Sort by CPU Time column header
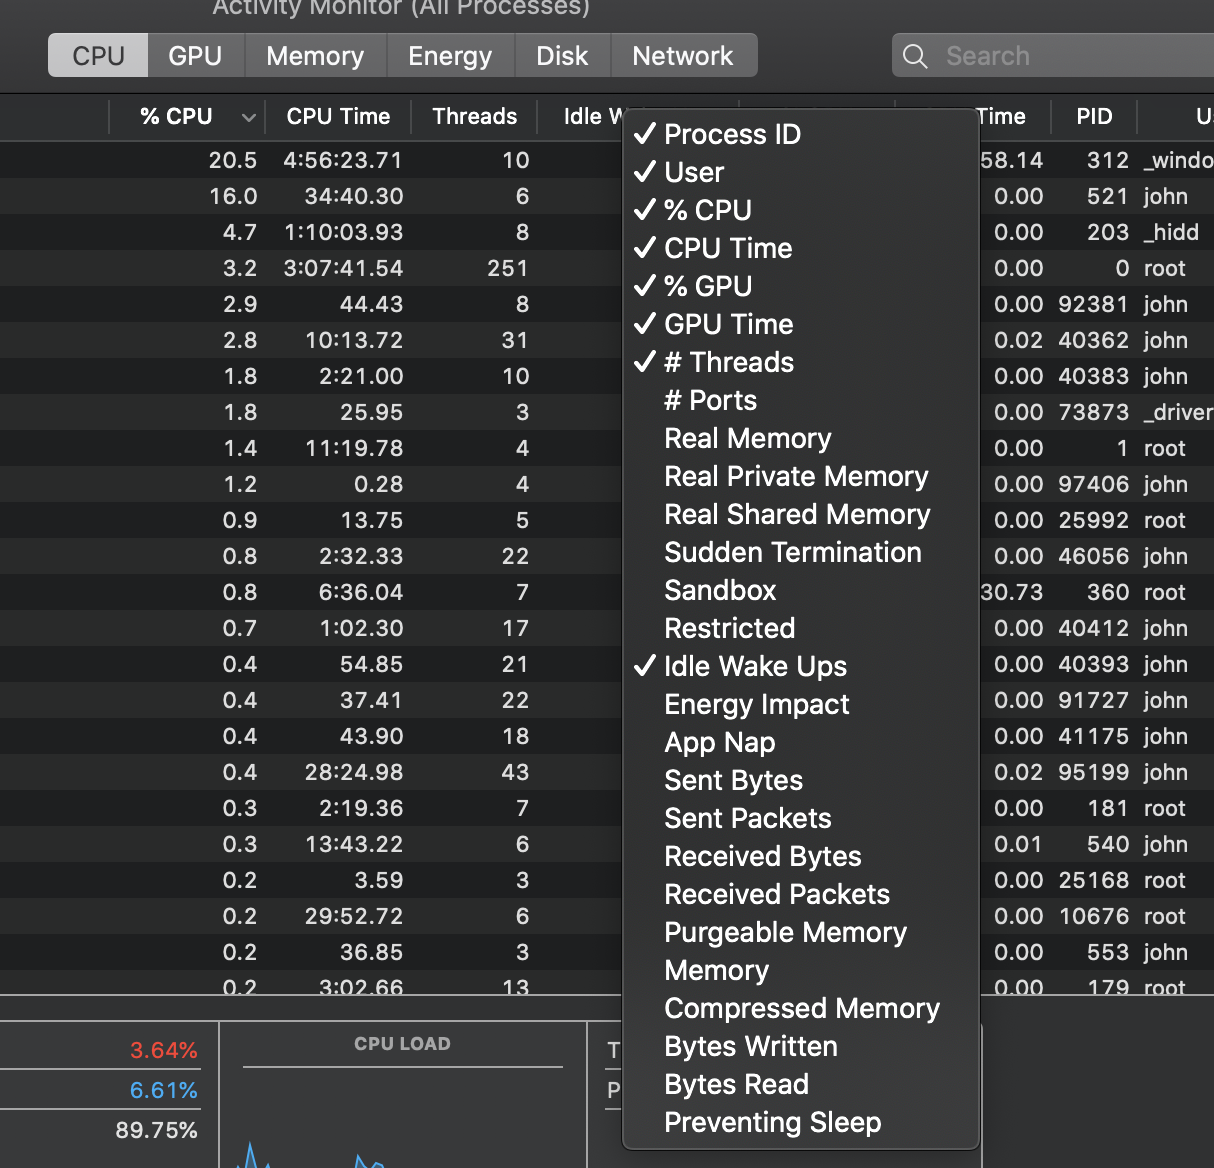Image resolution: width=1214 pixels, height=1168 pixels. [x=338, y=117]
